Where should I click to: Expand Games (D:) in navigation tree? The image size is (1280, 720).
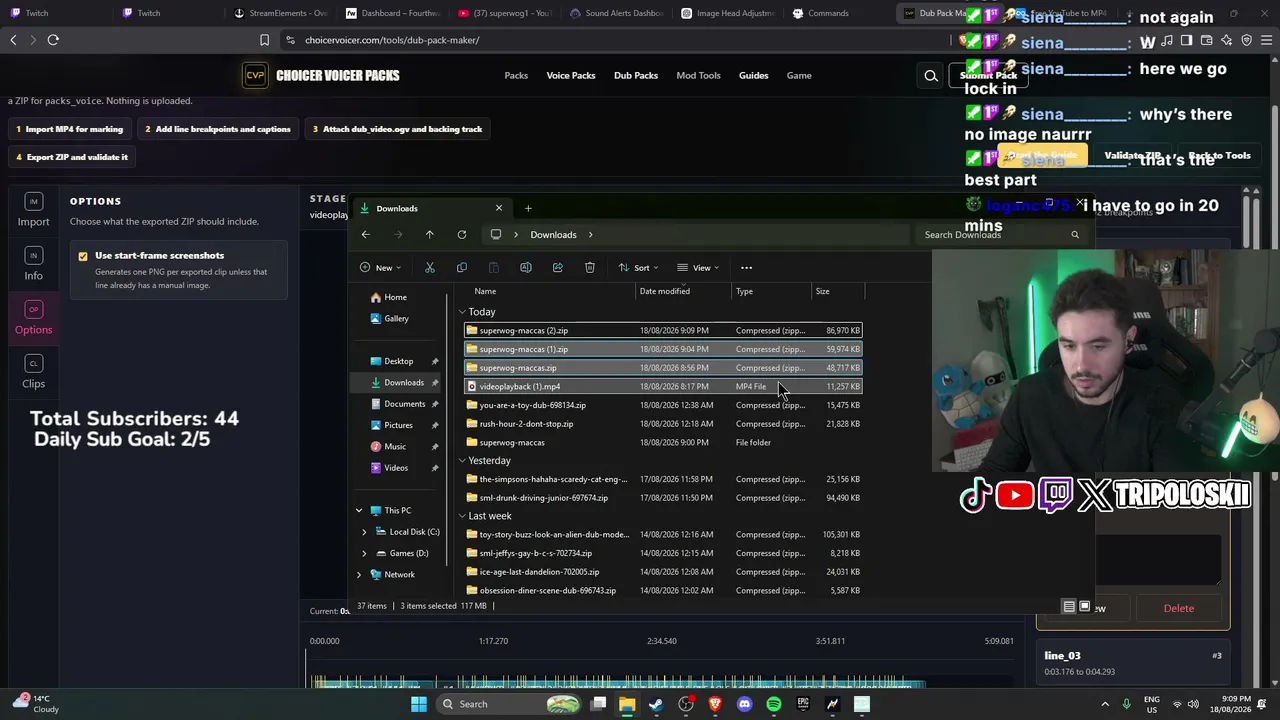[x=364, y=553]
